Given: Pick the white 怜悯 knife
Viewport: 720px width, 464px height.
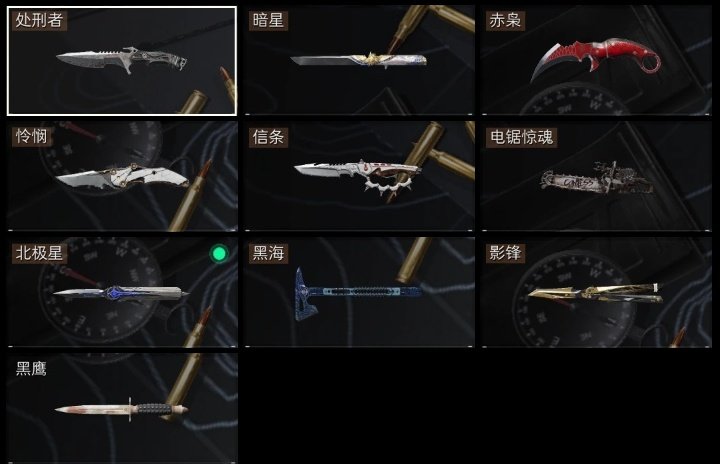Looking at the screenshot, I should [x=122, y=176].
